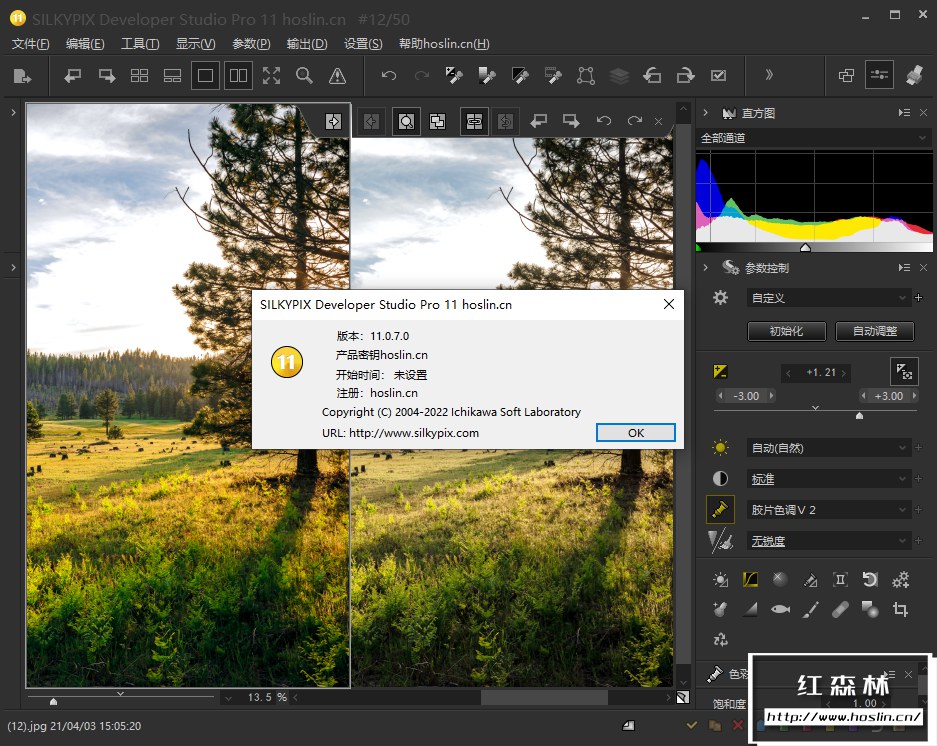Open the 无锐度 sharpness dropdown
Screen dimensions: 937x746
click(828, 541)
